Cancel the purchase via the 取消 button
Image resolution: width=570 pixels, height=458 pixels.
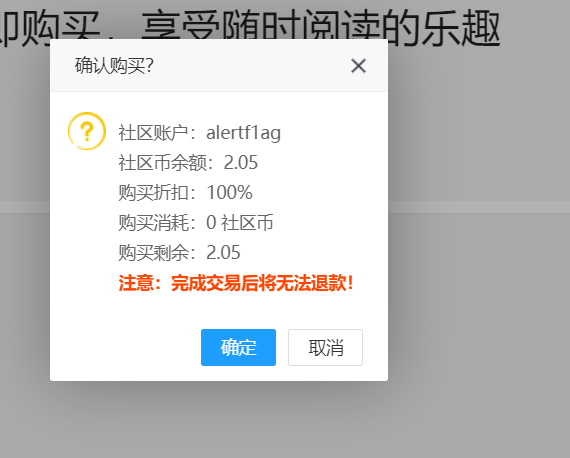325,347
